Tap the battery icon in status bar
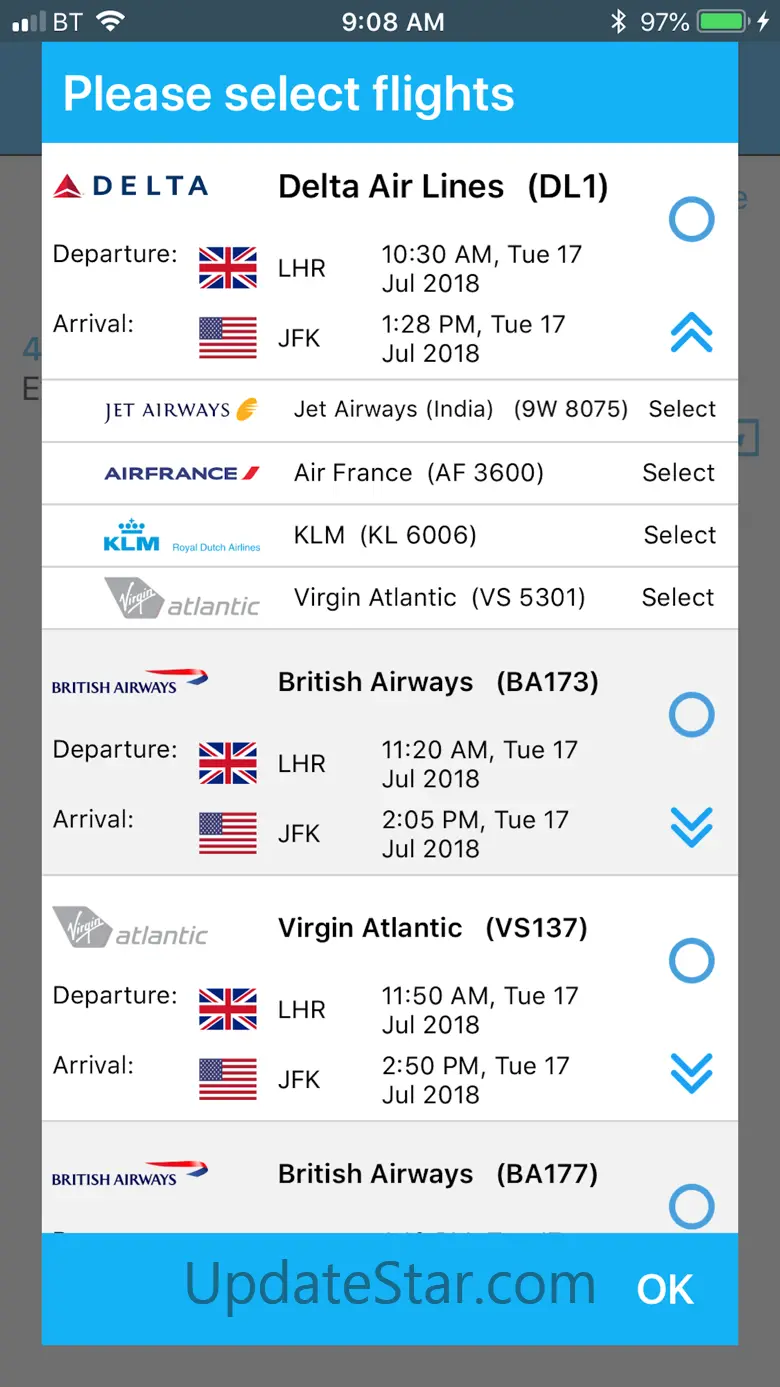Image resolution: width=780 pixels, height=1387 pixels. click(x=722, y=22)
